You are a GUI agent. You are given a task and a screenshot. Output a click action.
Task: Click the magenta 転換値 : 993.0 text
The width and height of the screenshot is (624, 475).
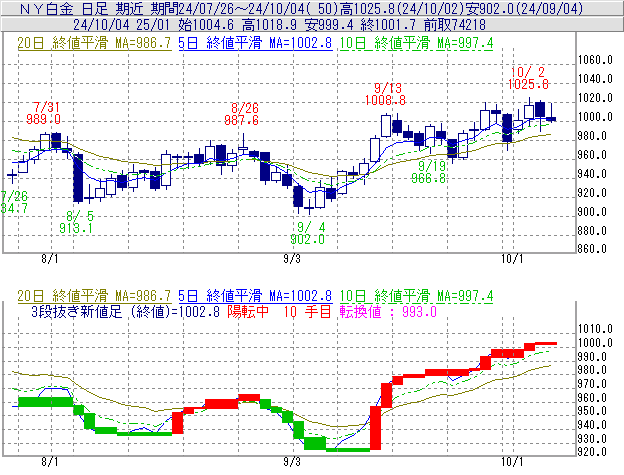click(388, 311)
